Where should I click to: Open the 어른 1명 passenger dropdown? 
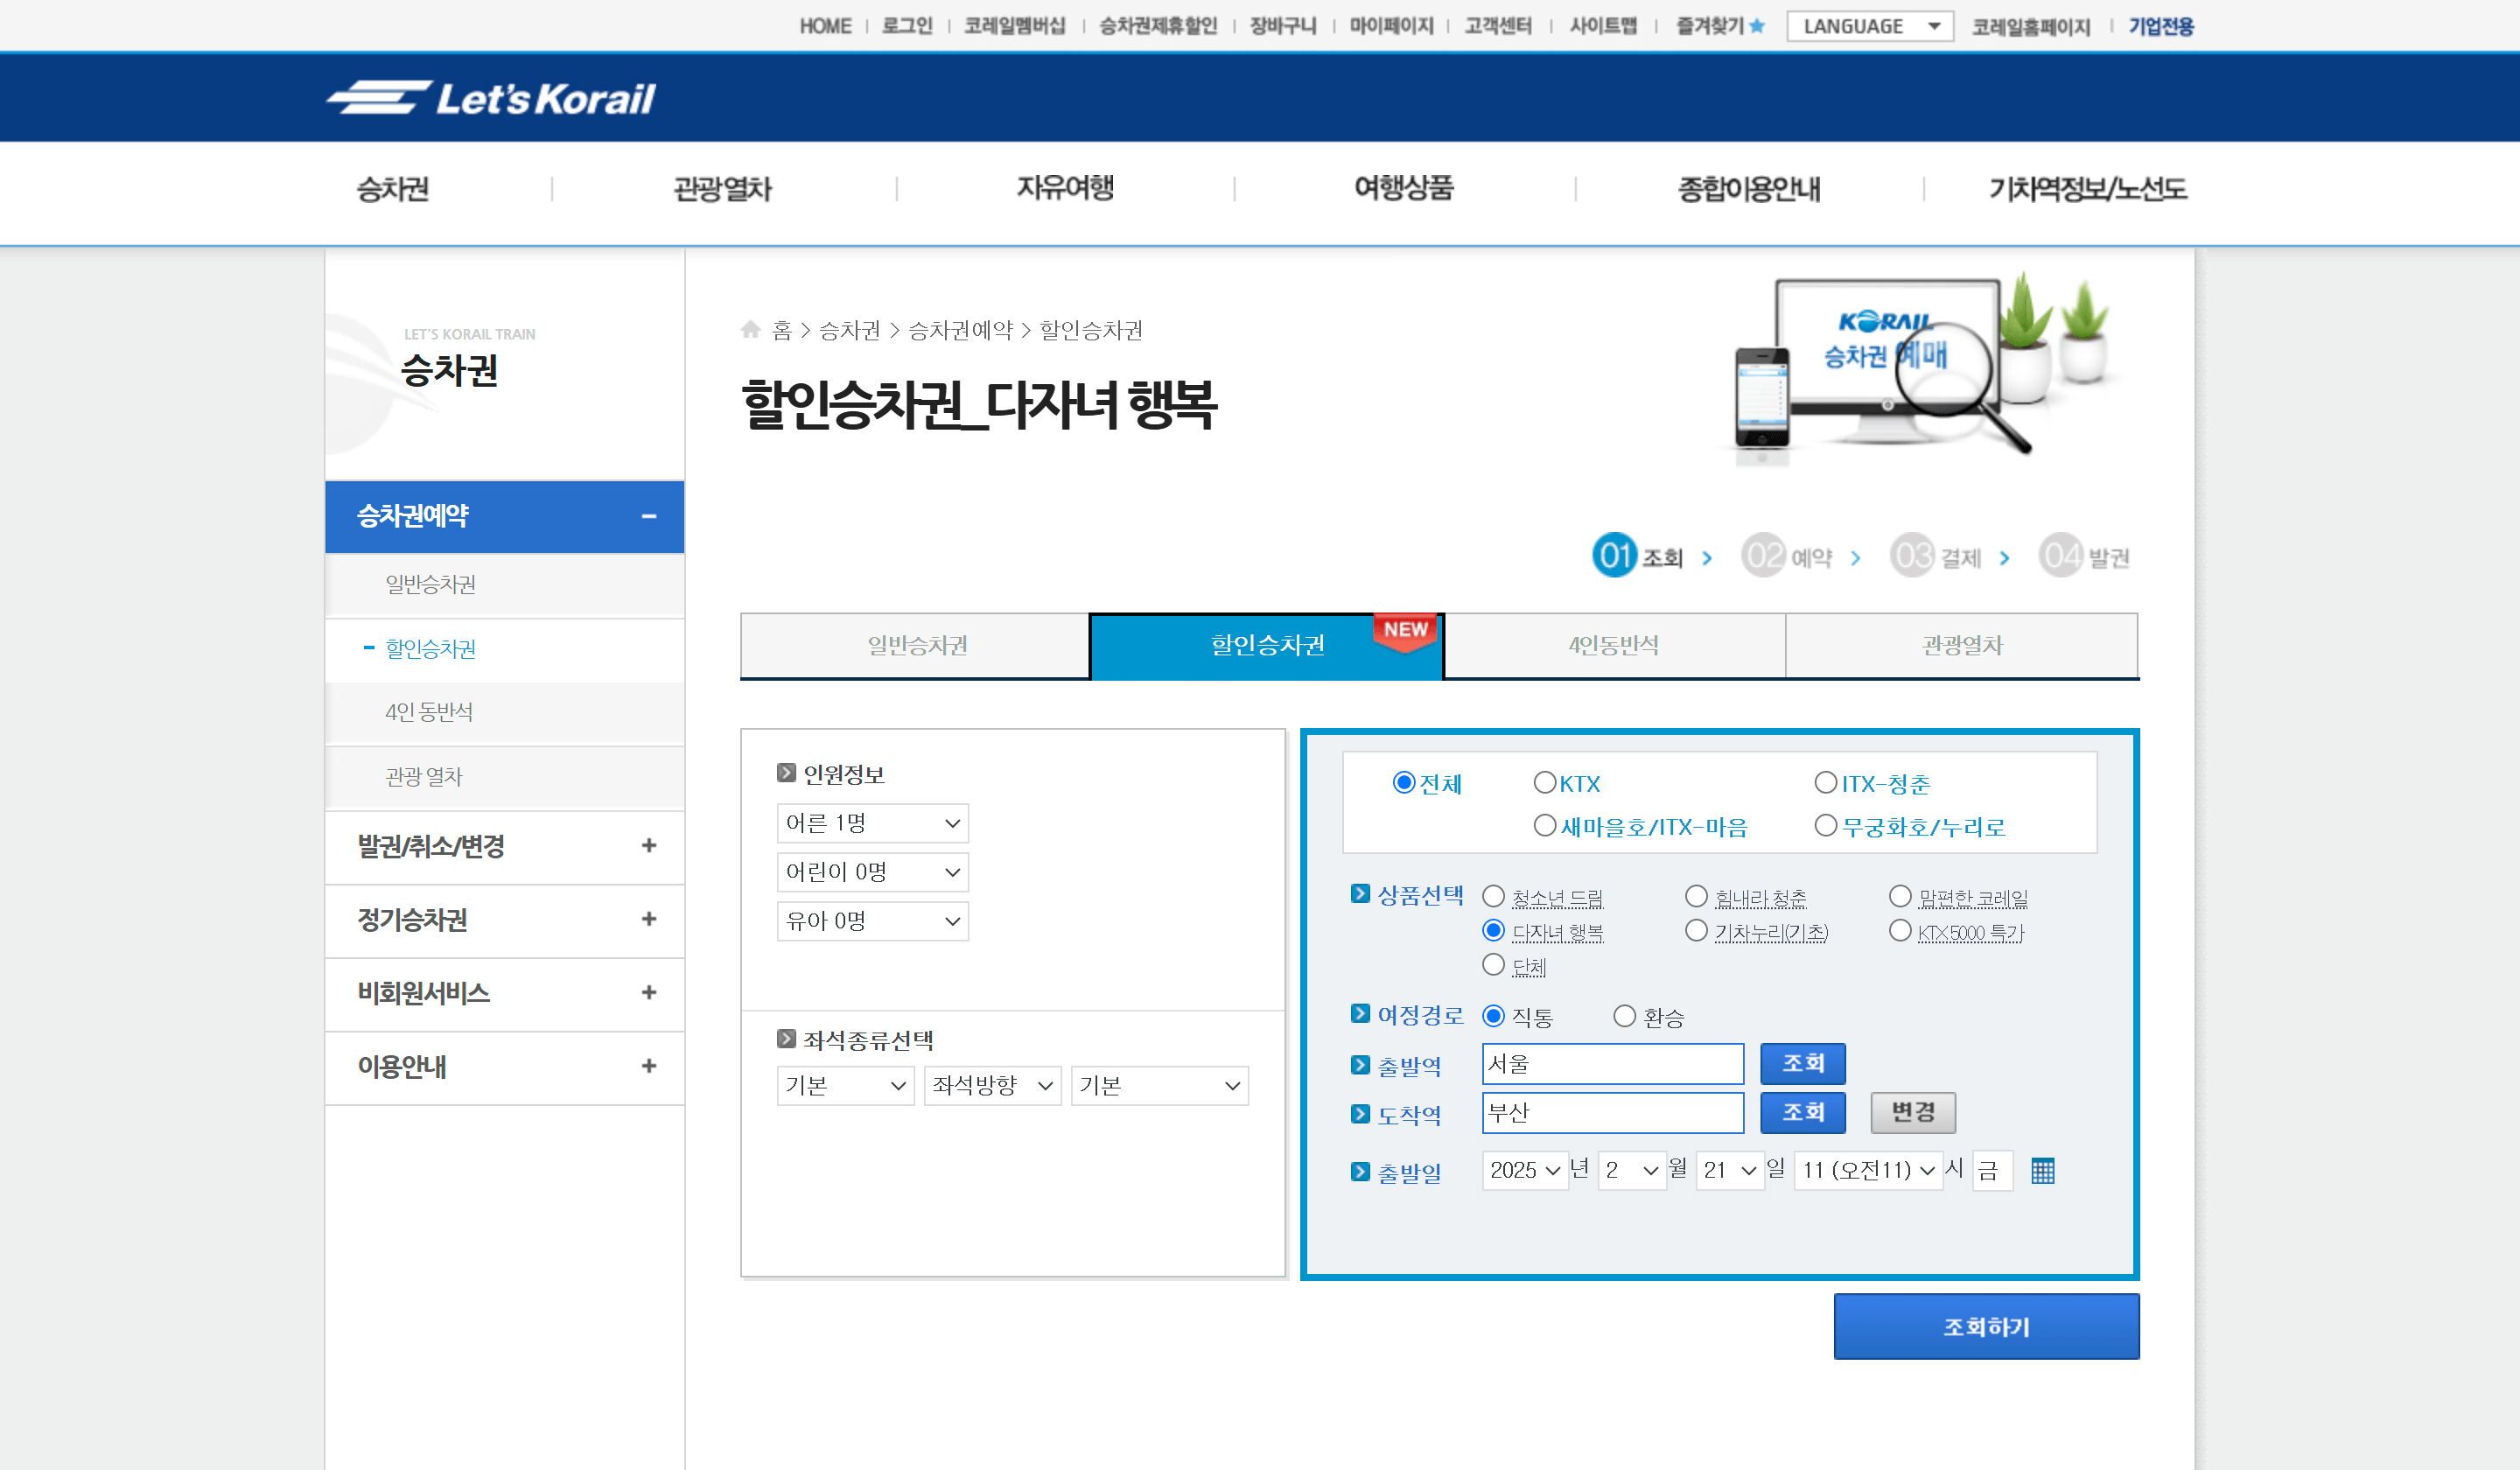tap(872, 823)
